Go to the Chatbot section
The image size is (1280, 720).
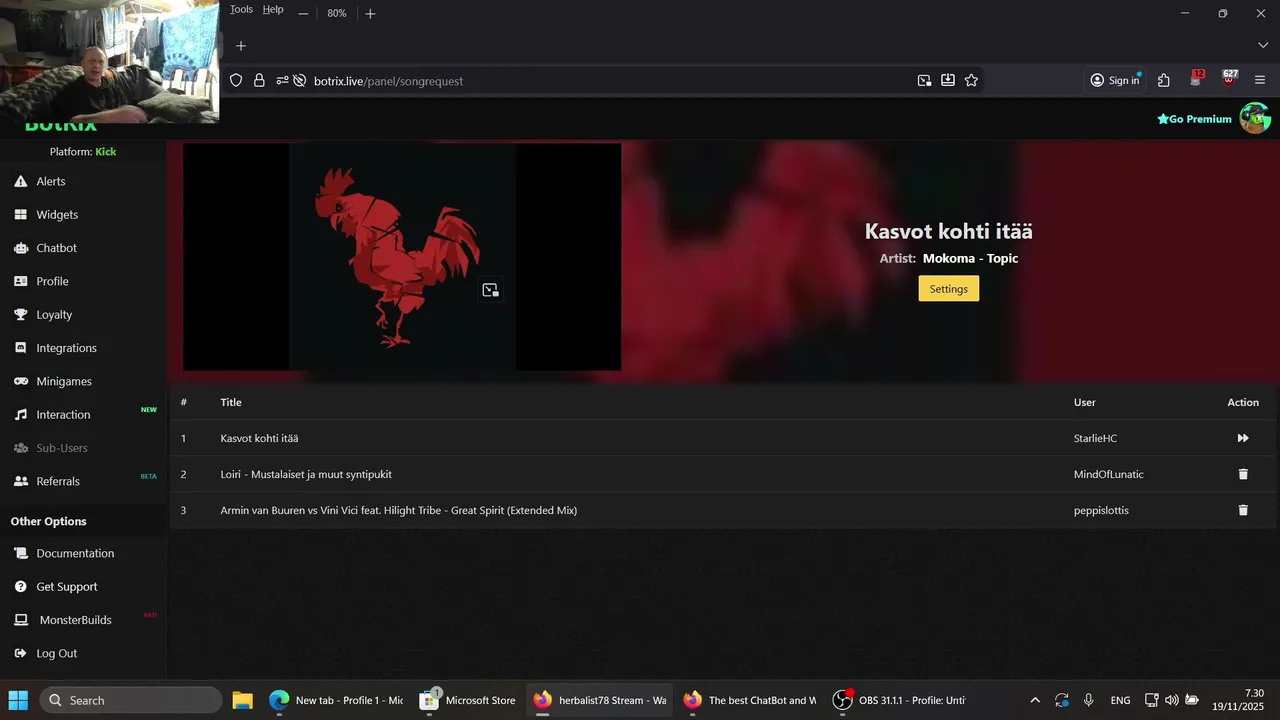click(56, 248)
